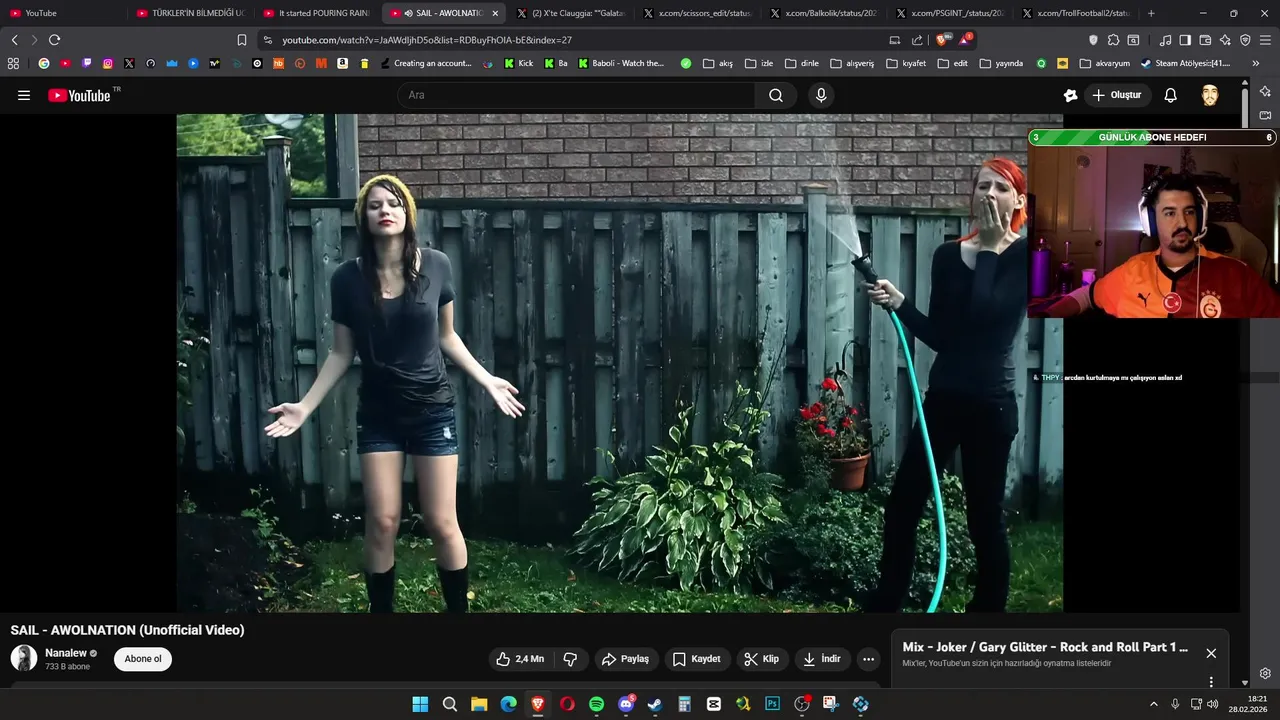Open YouTube account avatar menu

point(1210,95)
